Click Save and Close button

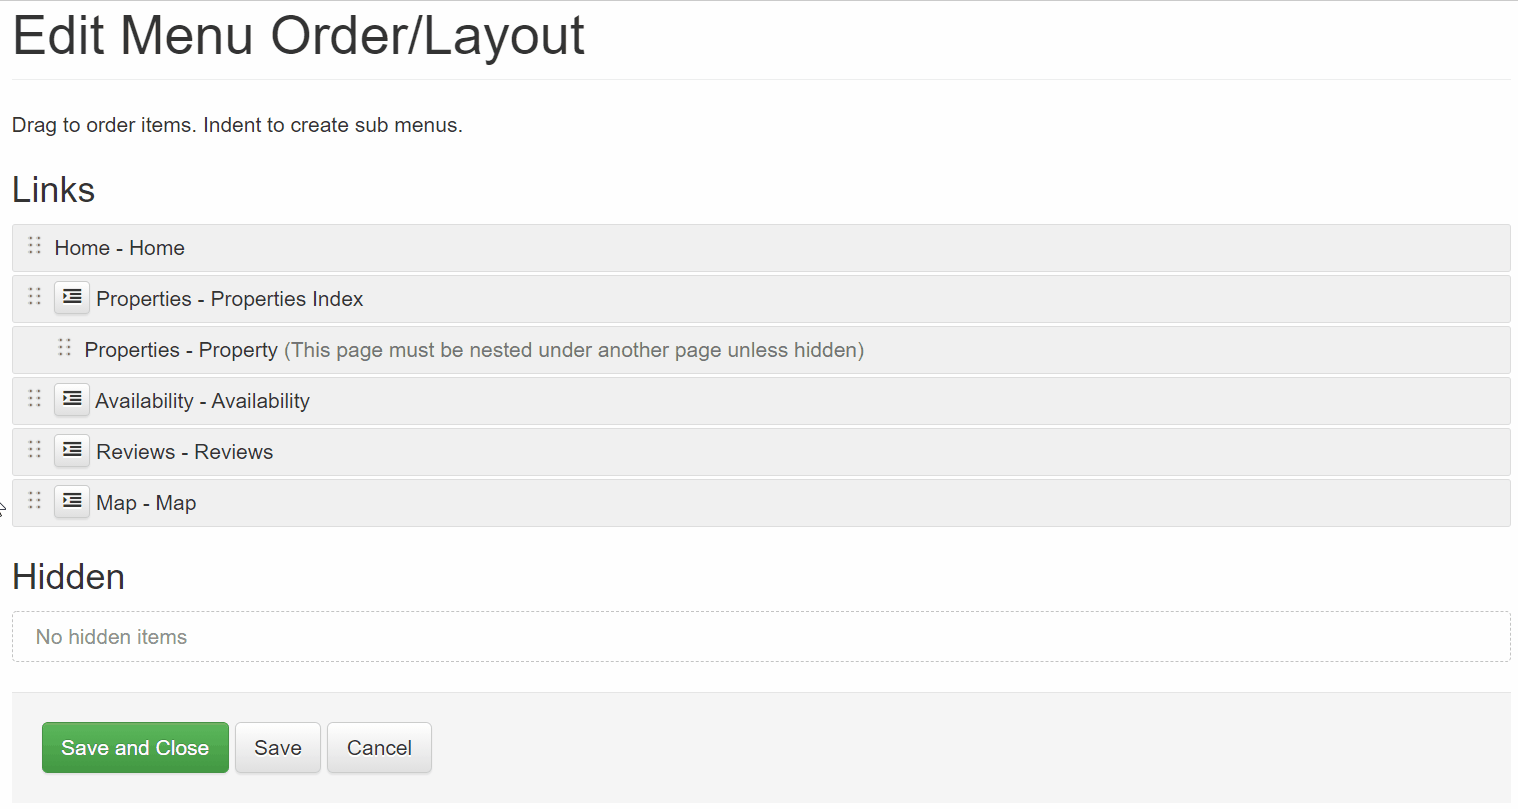pyautogui.click(x=135, y=748)
